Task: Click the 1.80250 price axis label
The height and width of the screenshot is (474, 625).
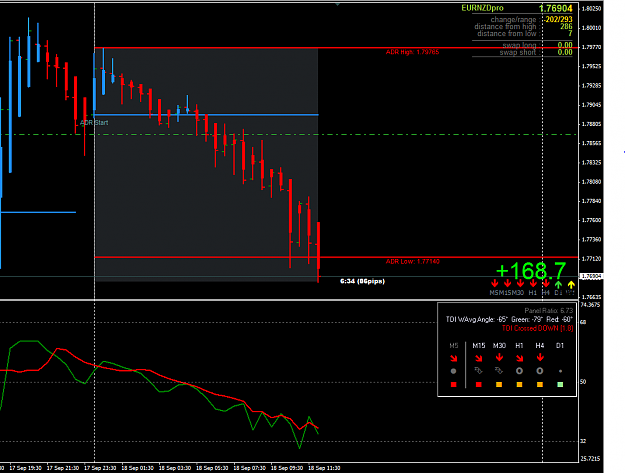Action: 592,8
